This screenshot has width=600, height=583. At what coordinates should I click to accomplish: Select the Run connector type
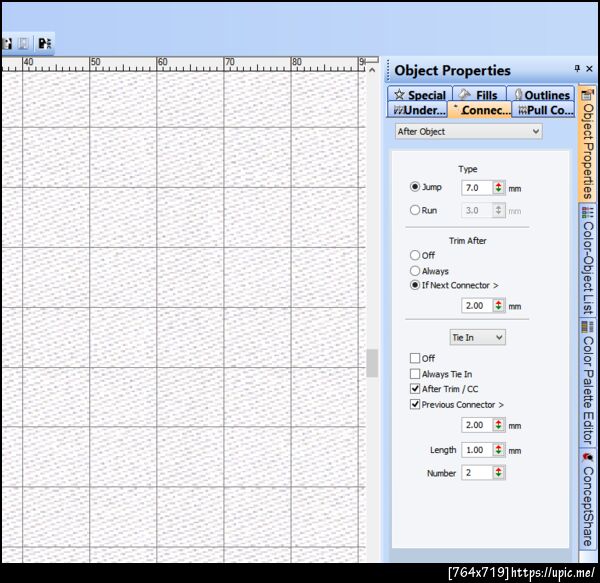point(415,210)
